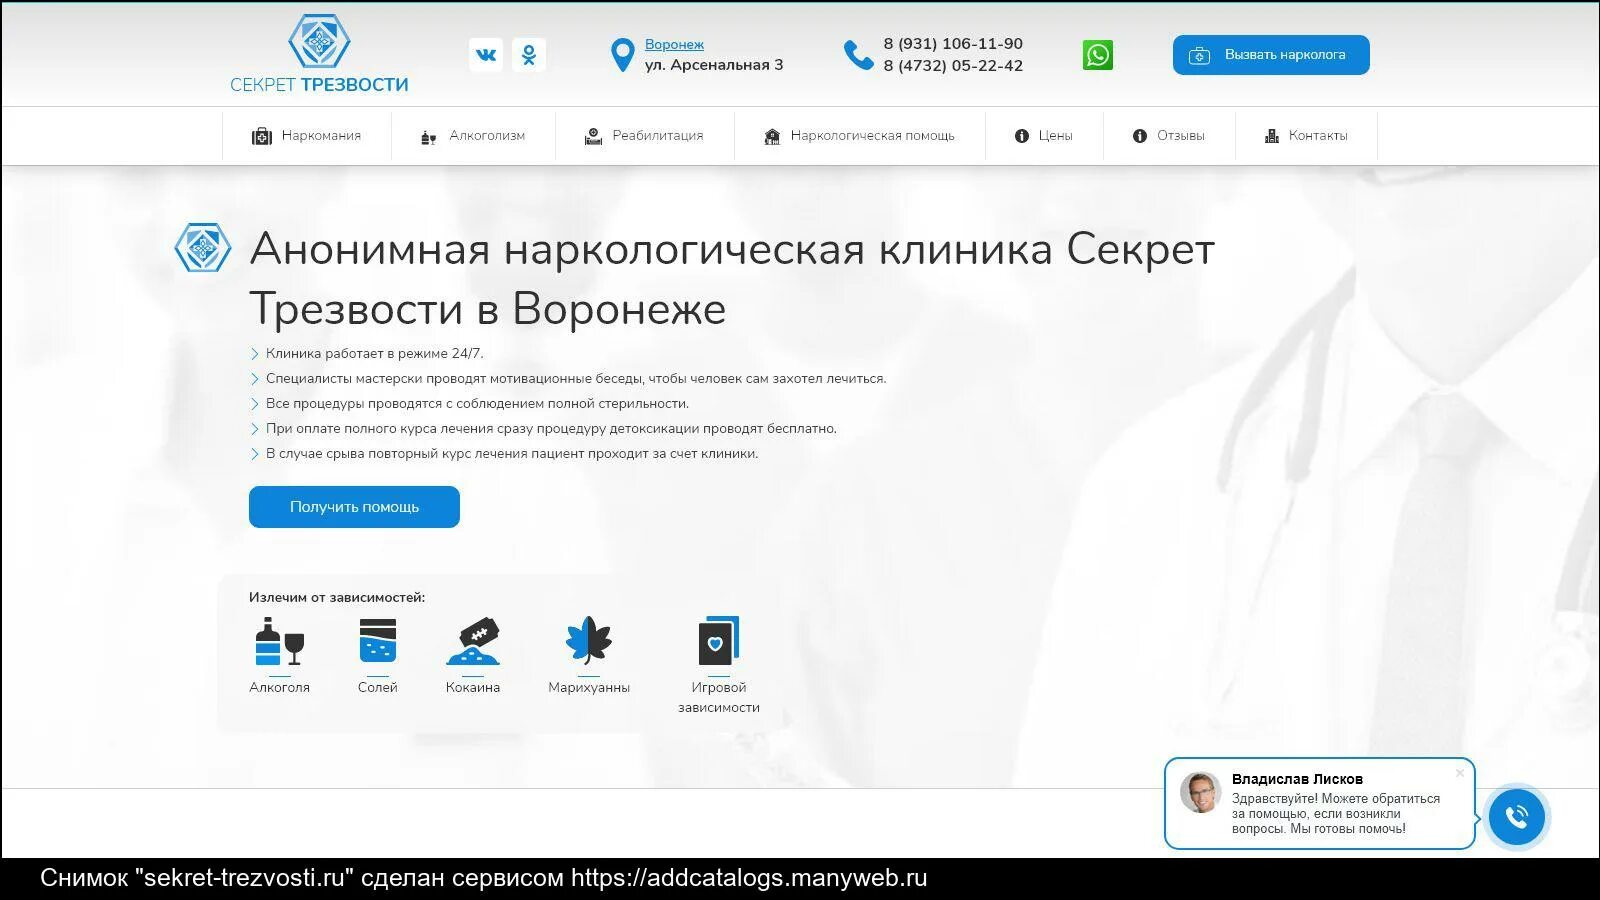1600x900 pixels.
Task: Open the Наркологическая помощь menu item
Action: [x=859, y=136]
